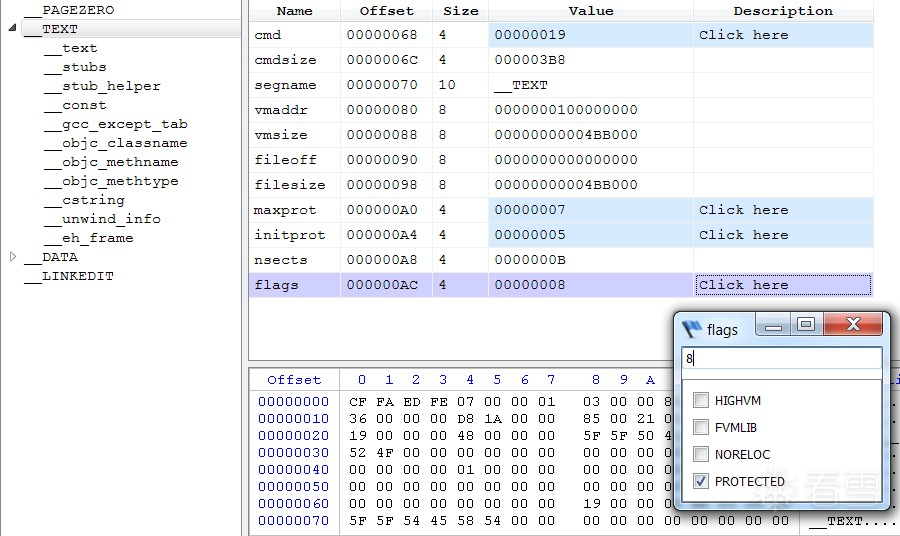Close the flags popup window

pos(853,325)
